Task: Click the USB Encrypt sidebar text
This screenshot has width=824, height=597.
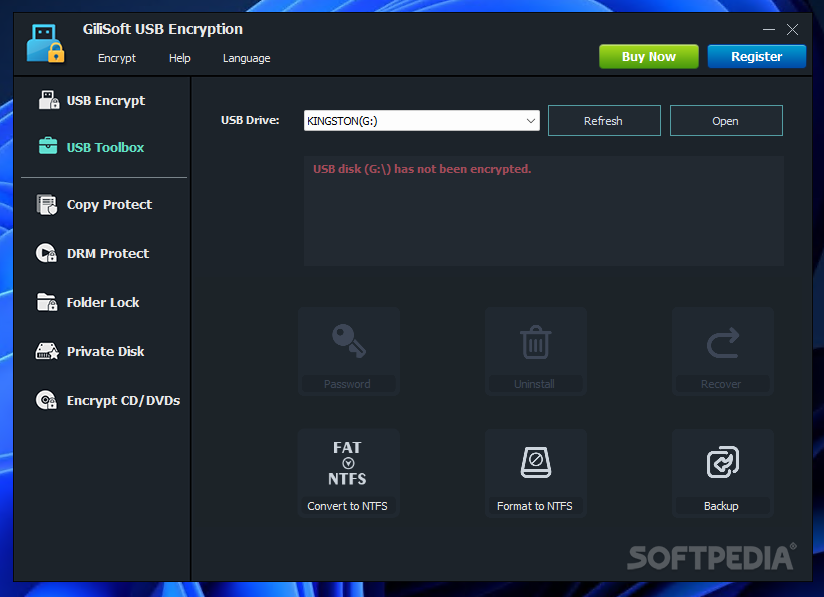Action: click(x=106, y=100)
